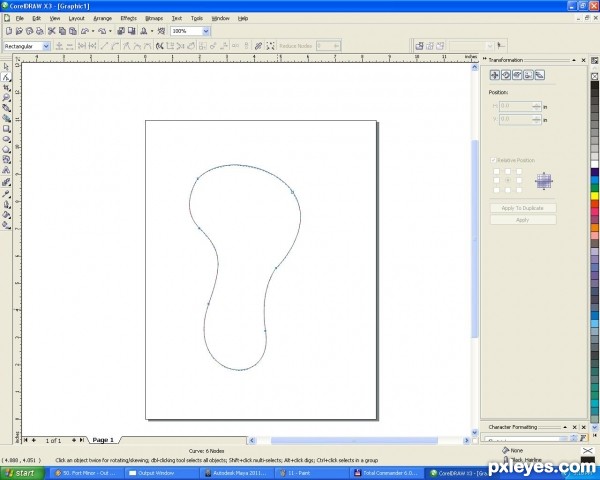Select the bottom-left anchor point box
Image resolution: width=600 pixels, height=480 pixels.
(496, 190)
